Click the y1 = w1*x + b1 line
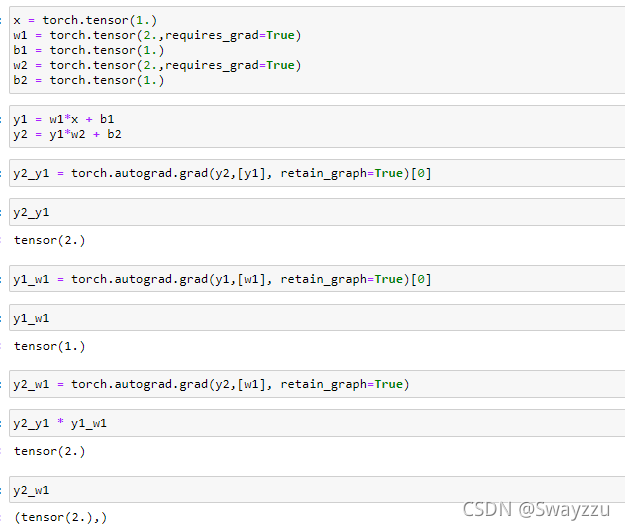625x530 pixels. coord(63,119)
